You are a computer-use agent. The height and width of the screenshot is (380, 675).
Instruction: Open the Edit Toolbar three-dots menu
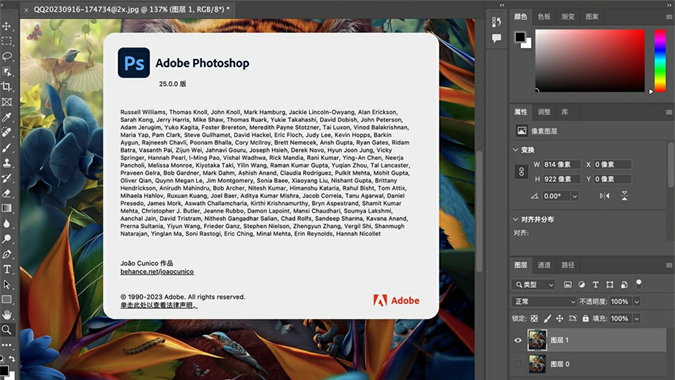click(7, 345)
